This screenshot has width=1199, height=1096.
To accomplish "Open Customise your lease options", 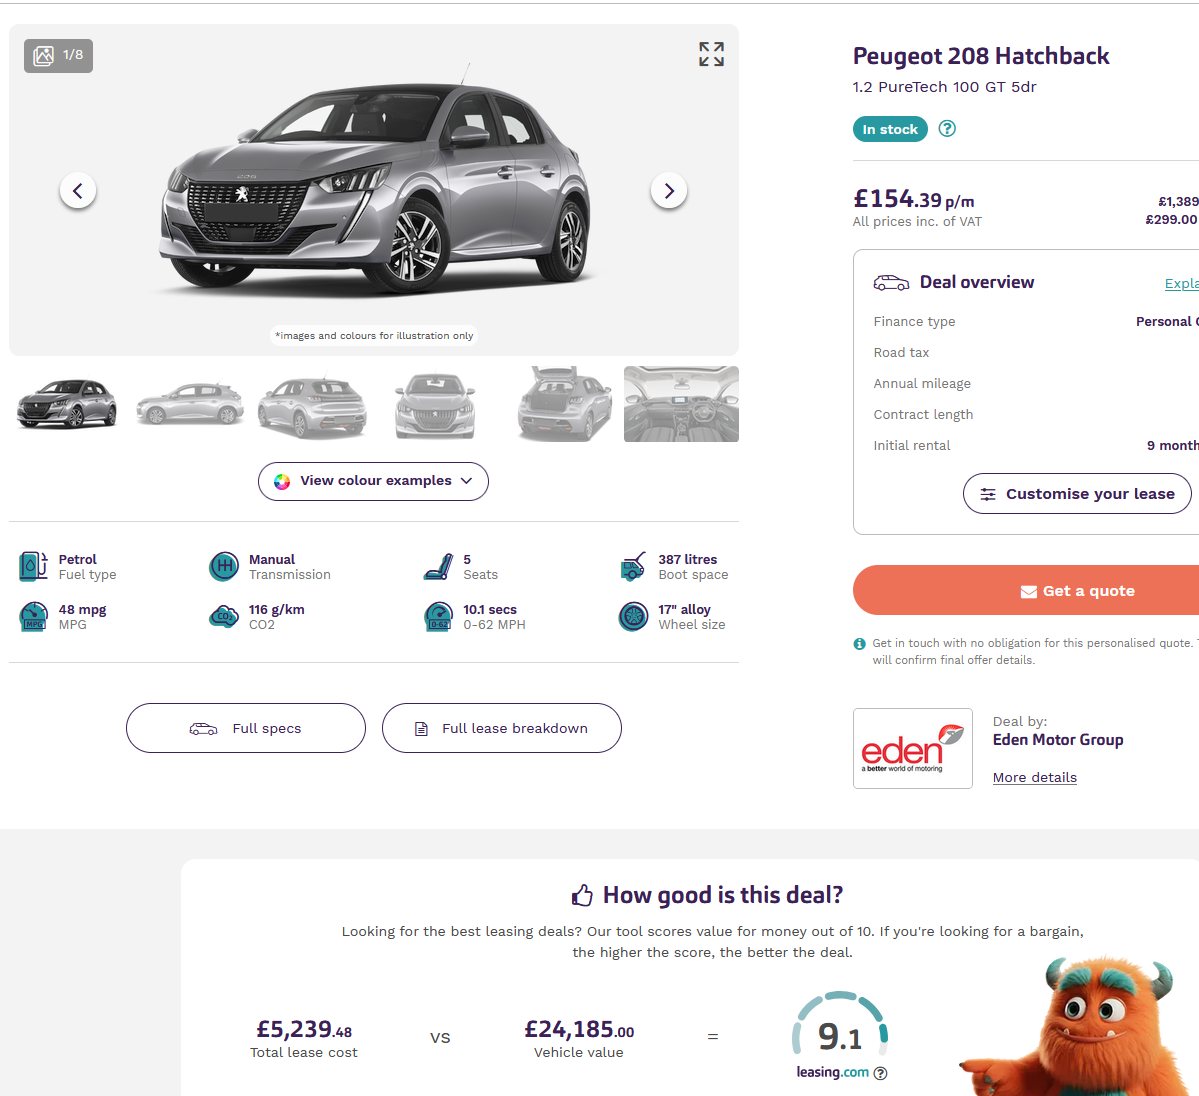I will click(1077, 494).
